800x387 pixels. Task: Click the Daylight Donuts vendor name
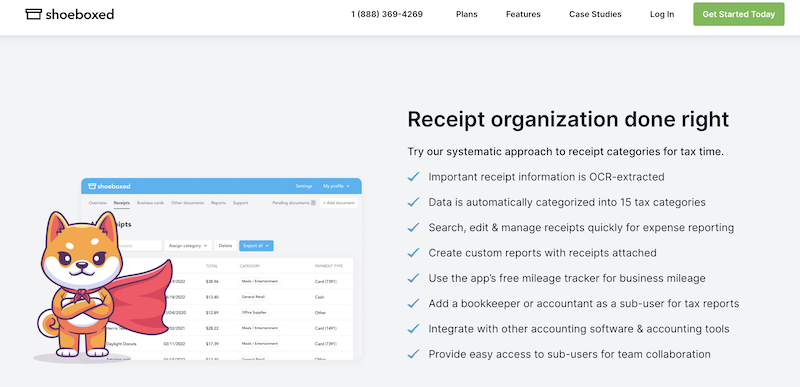[x=121, y=344]
